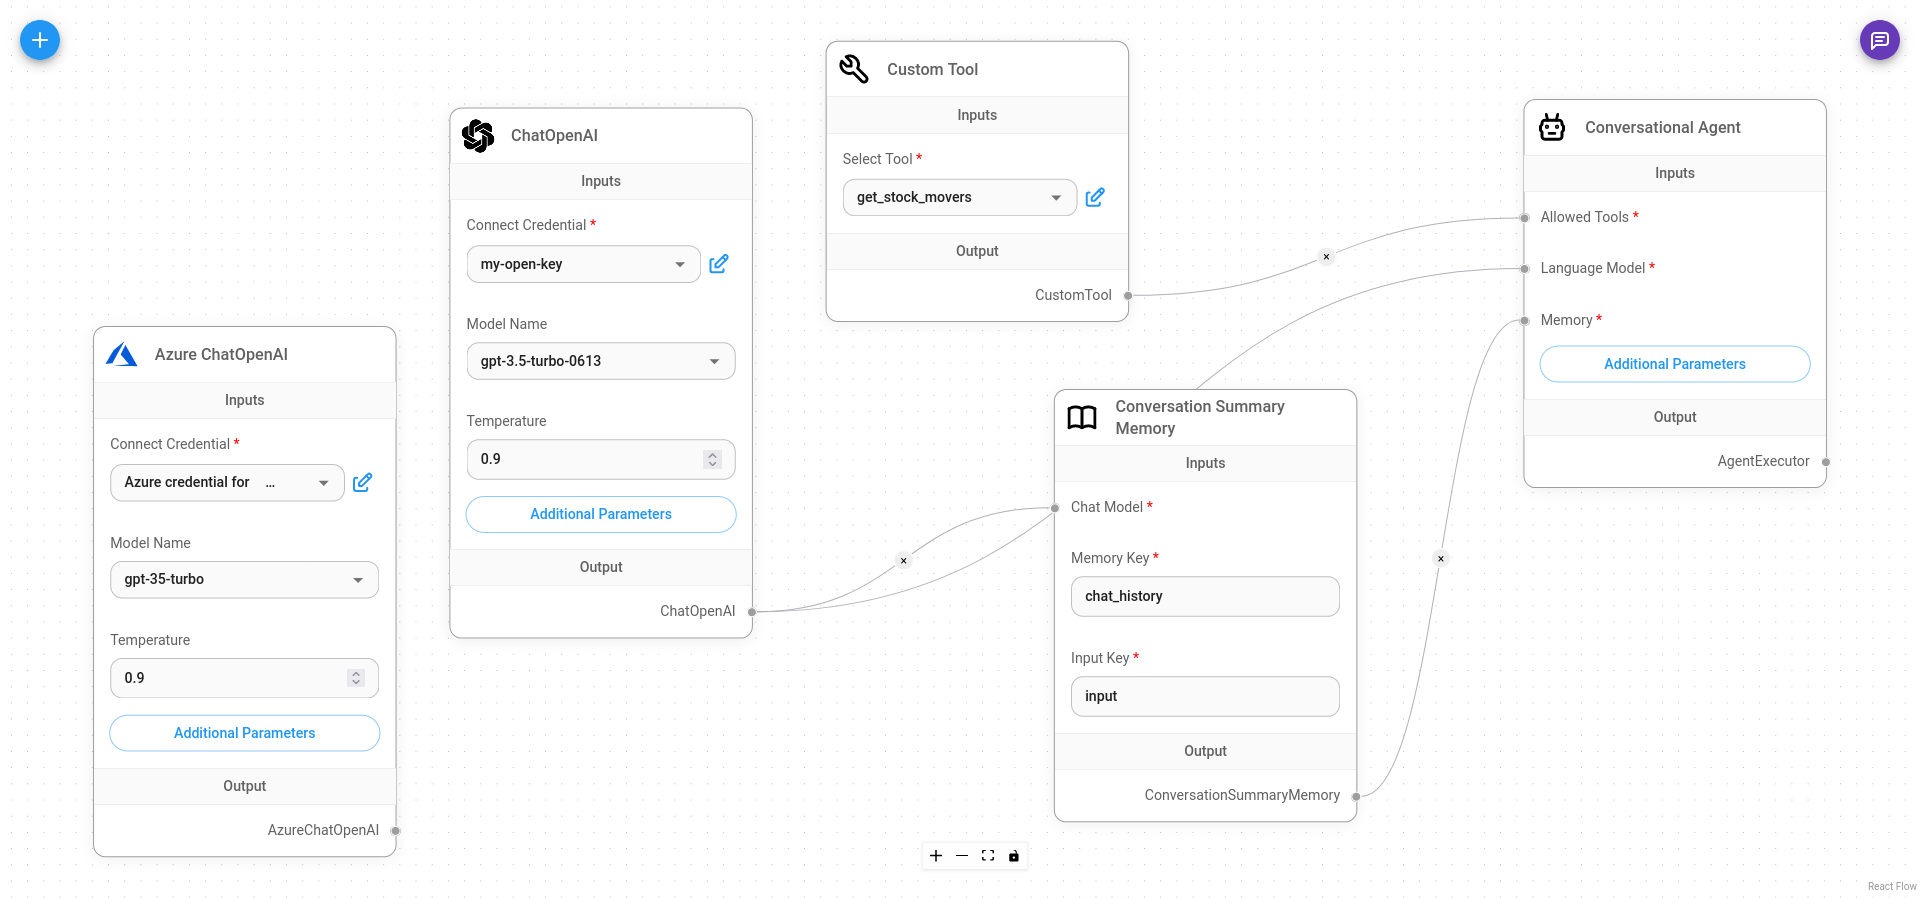Edit get_stock_movers tool via pencil icon

1095,198
